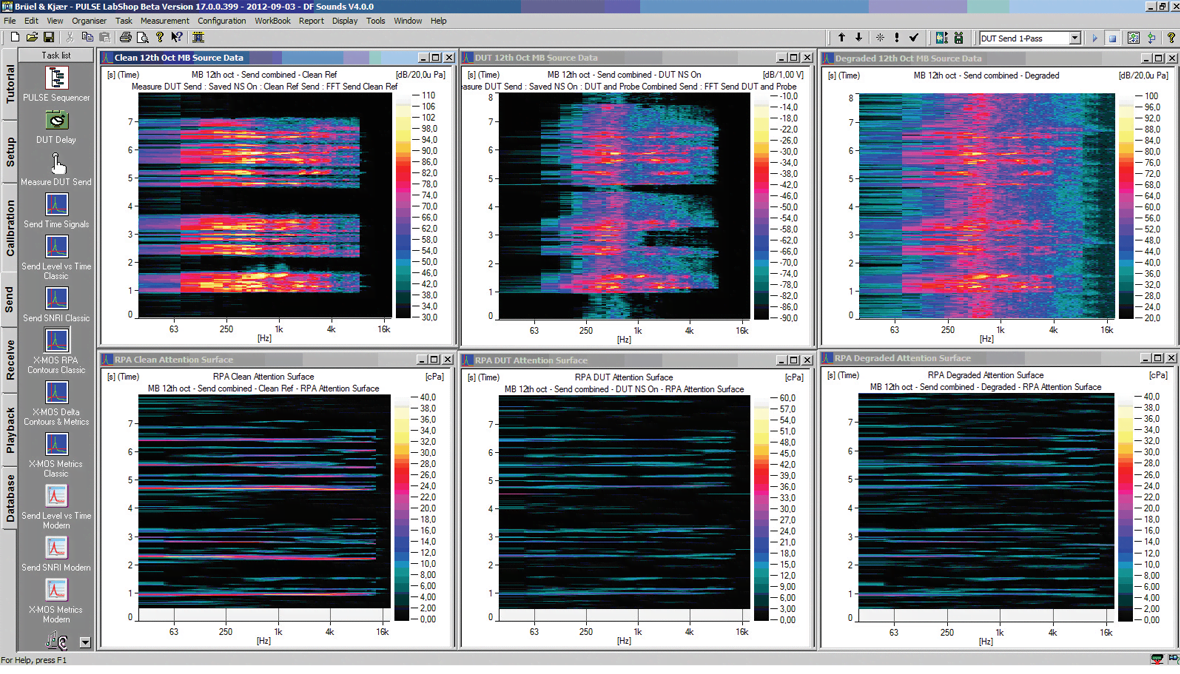Open Send SNRI Modern task
The height and width of the screenshot is (674, 1180).
coord(57,548)
